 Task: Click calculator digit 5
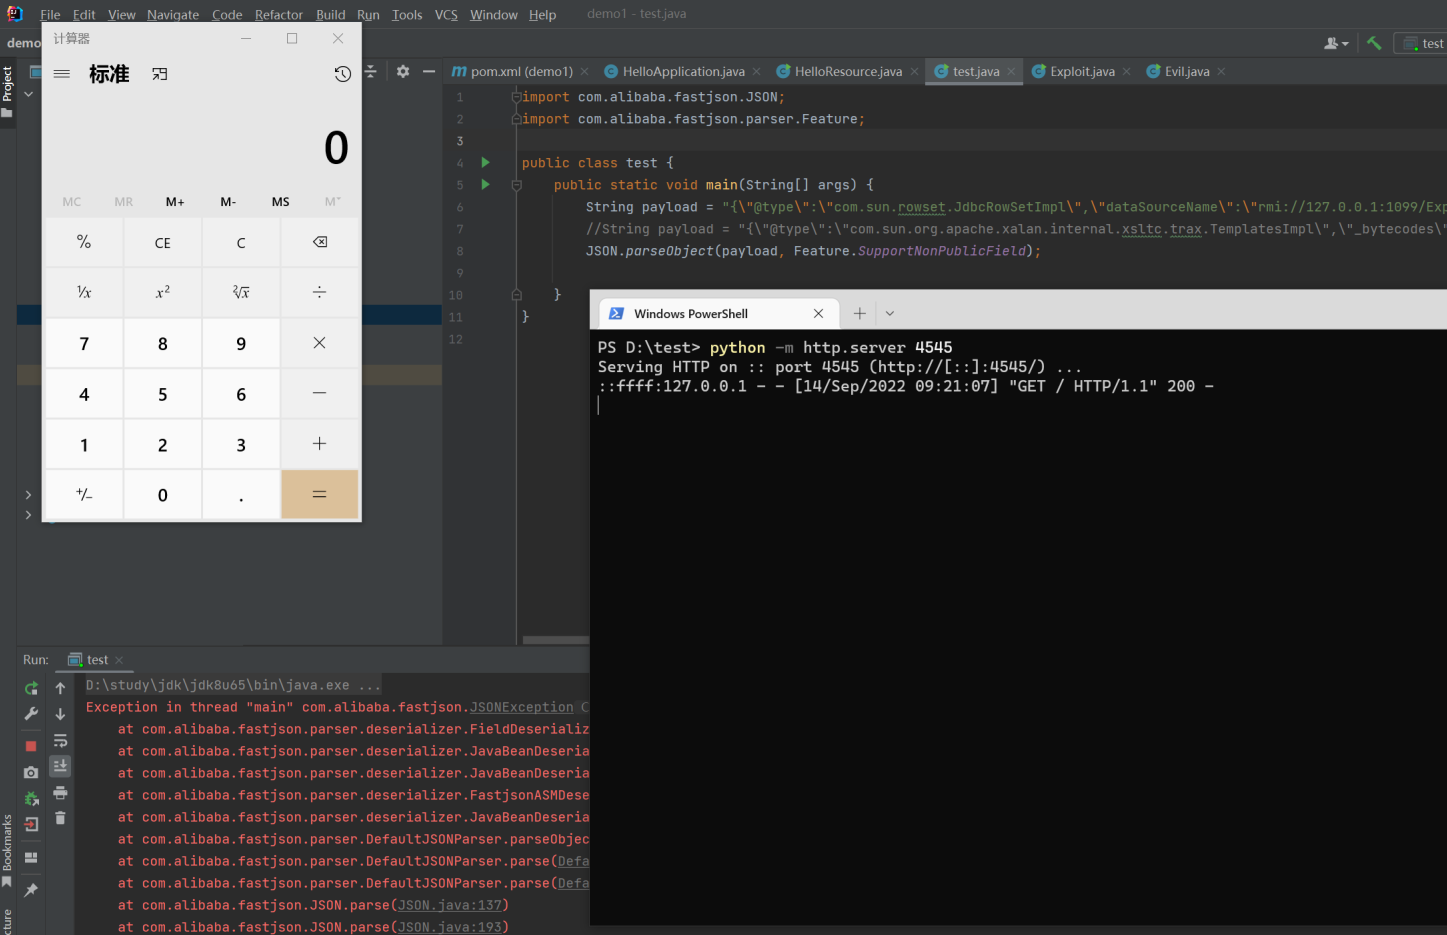163,394
